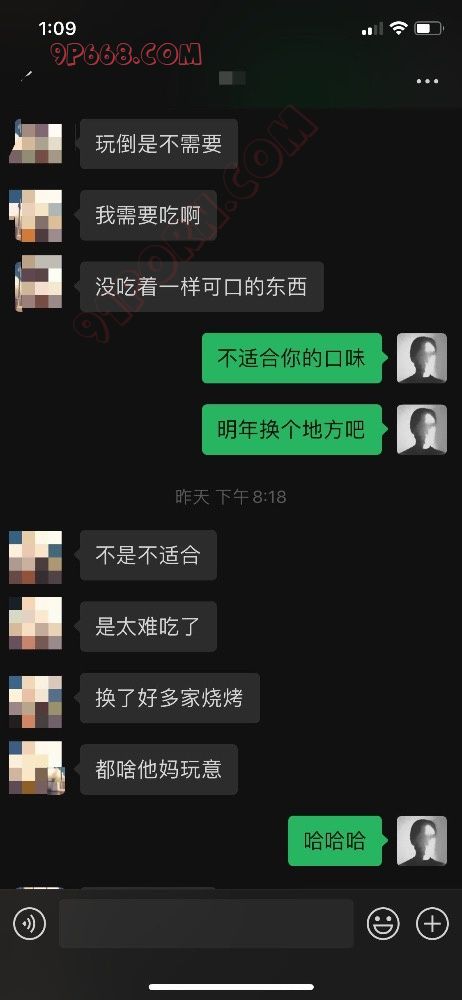Tap the green 哈哈哈 reply bubble
The height and width of the screenshot is (1000, 462).
coord(335,841)
